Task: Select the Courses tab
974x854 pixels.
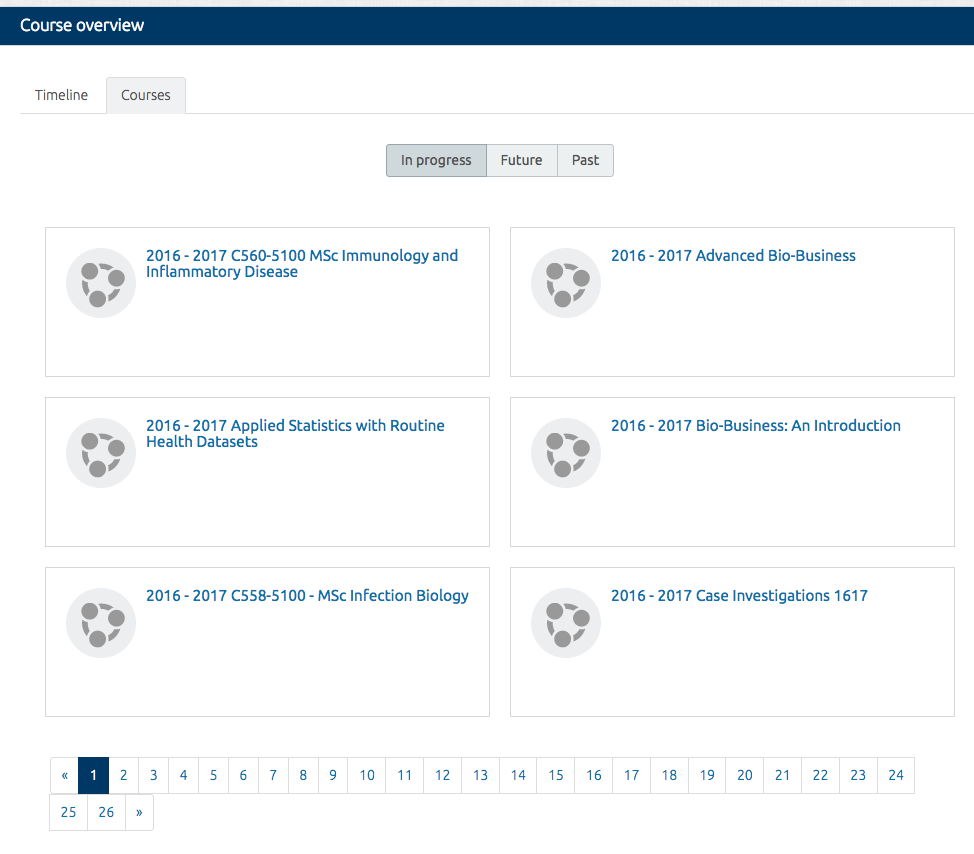Action: point(146,95)
